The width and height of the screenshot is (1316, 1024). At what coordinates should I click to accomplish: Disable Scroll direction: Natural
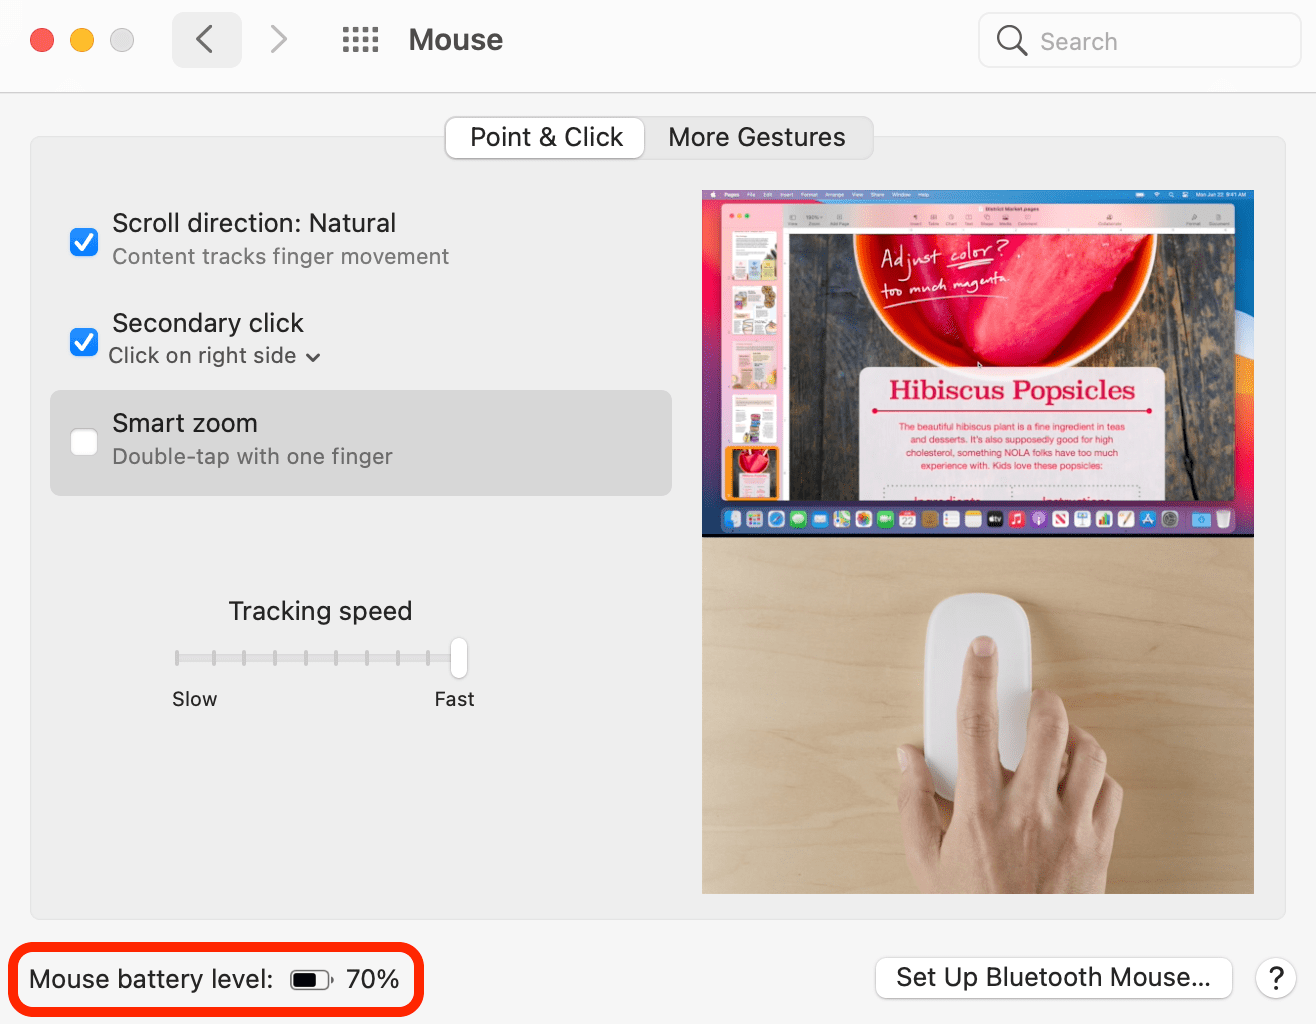83,241
